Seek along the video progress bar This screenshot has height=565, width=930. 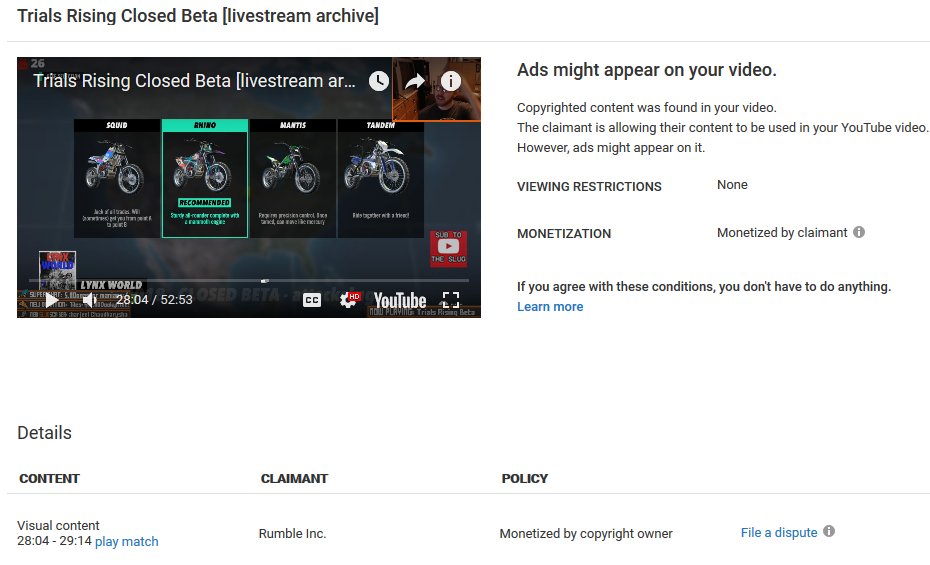pos(249,280)
